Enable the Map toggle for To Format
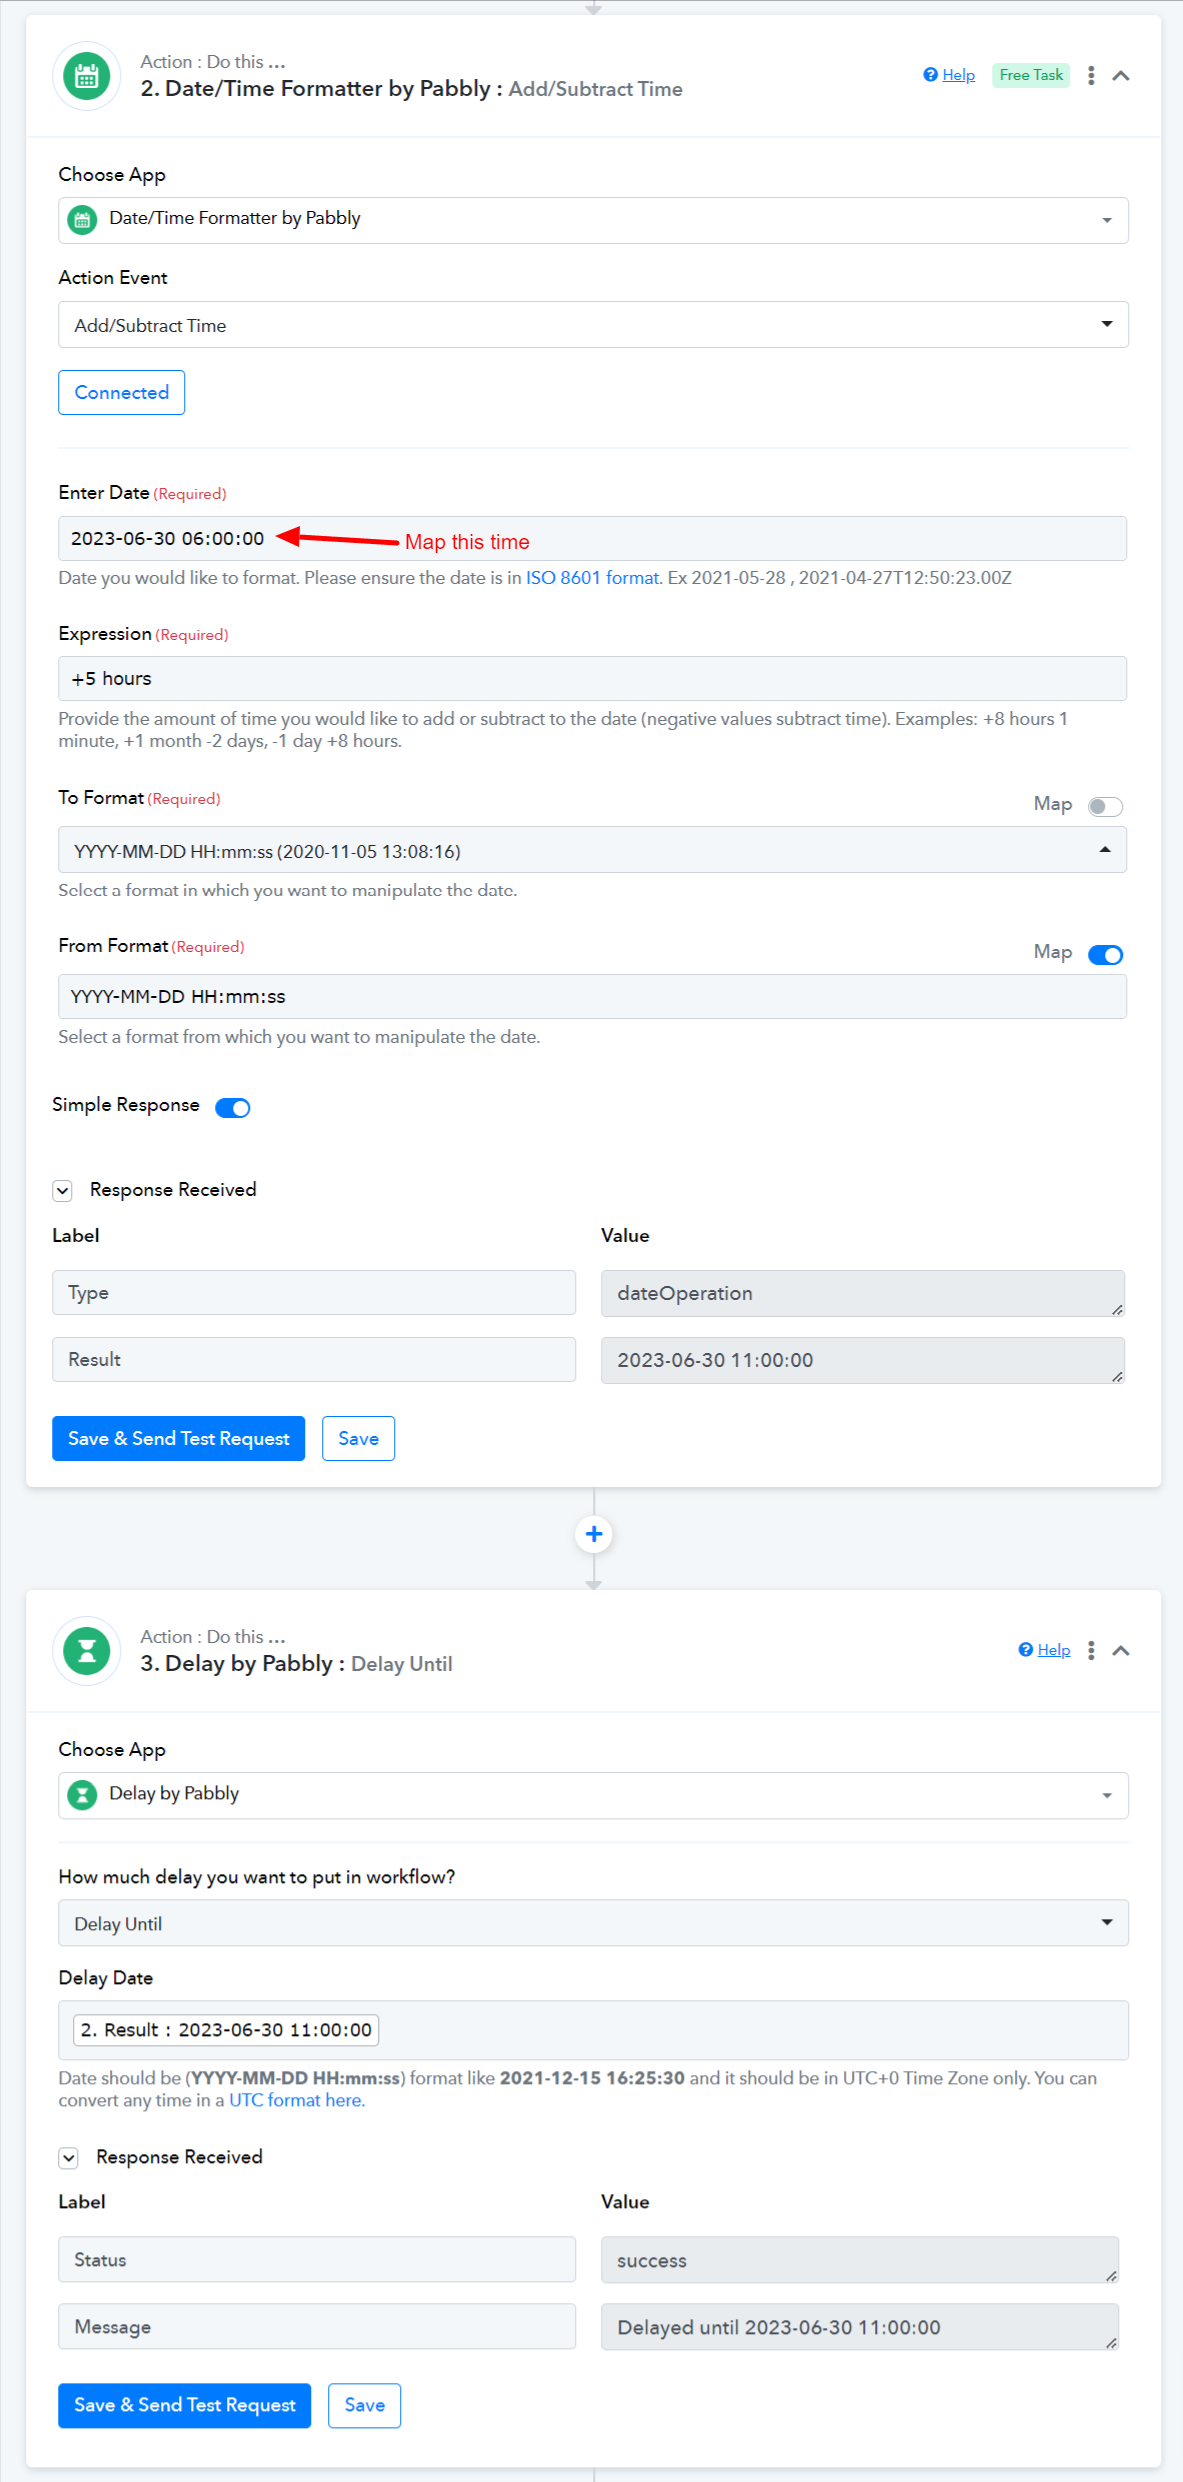The width and height of the screenshot is (1183, 2482). tap(1105, 806)
